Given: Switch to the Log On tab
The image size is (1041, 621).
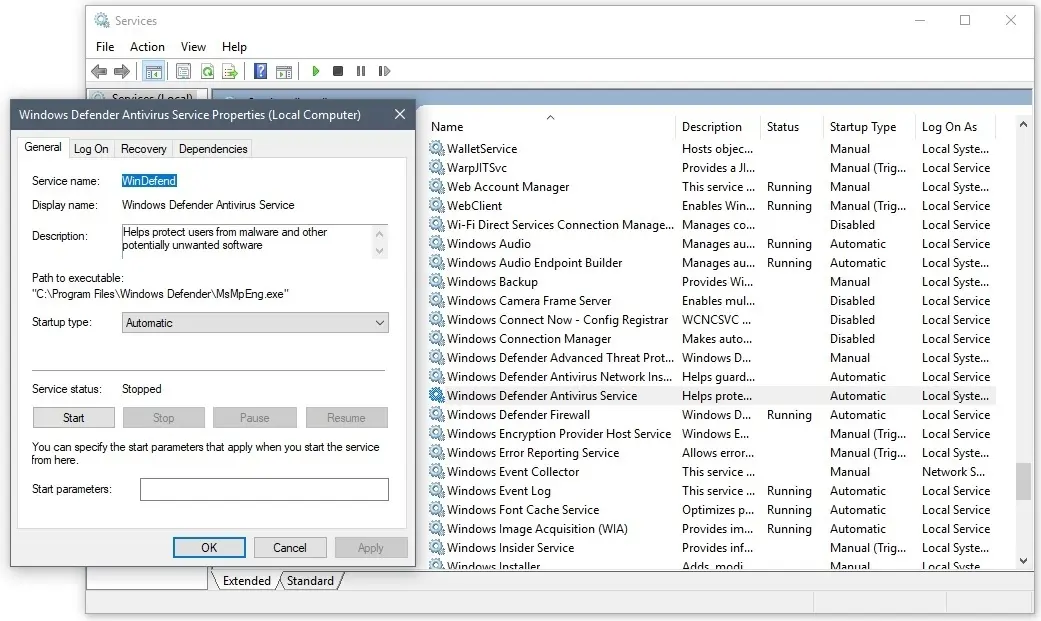Looking at the screenshot, I should [91, 149].
